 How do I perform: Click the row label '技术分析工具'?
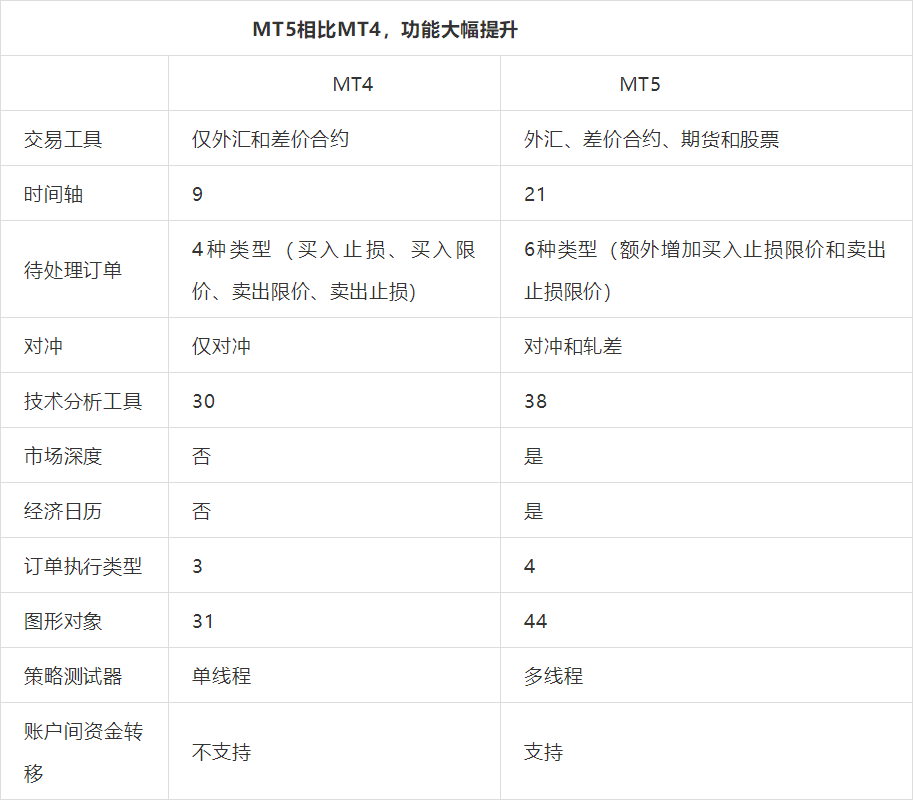click(83, 401)
